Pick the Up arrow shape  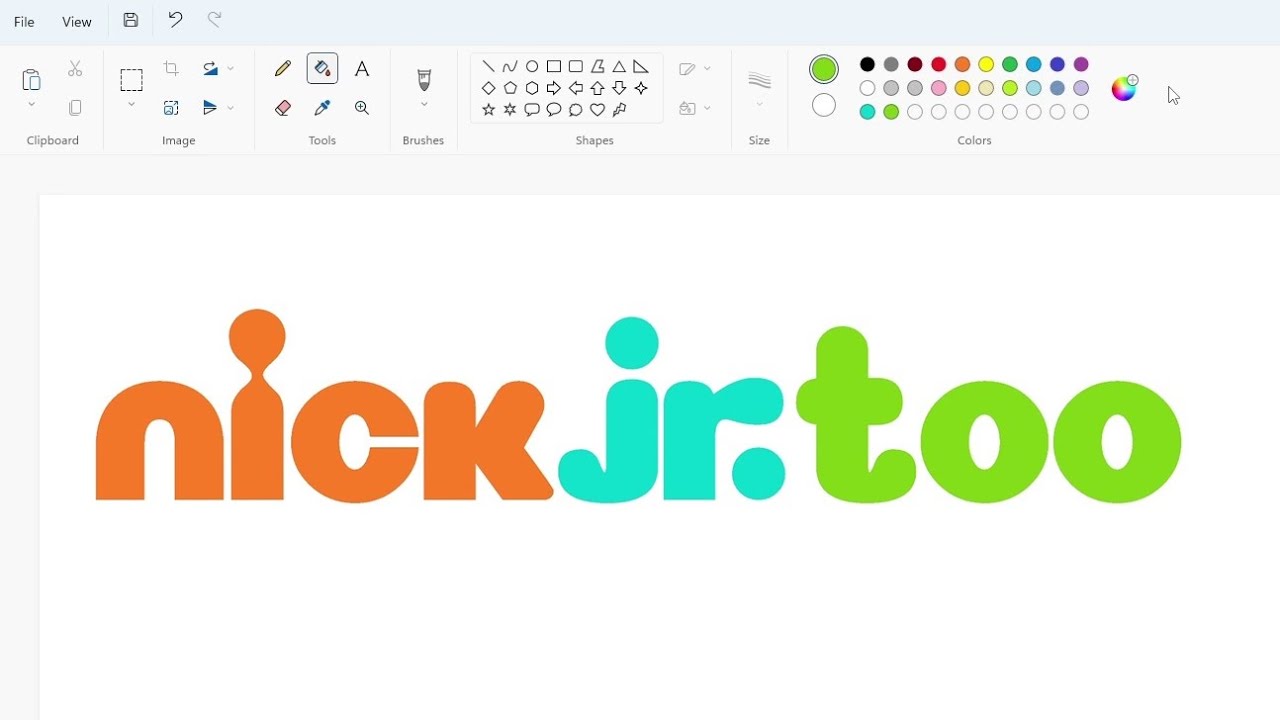point(598,89)
